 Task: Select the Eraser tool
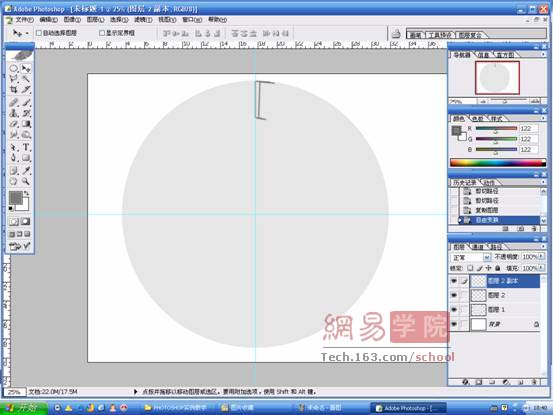tap(14, 124)
